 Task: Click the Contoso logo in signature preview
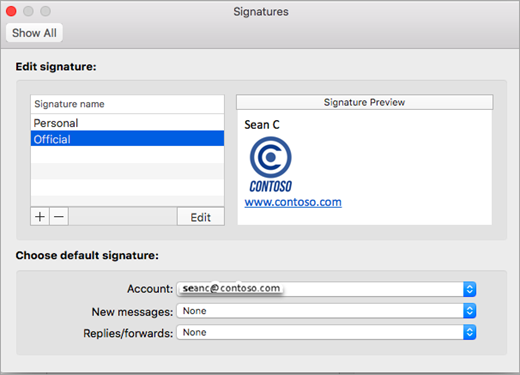click(x=271, y=164)
